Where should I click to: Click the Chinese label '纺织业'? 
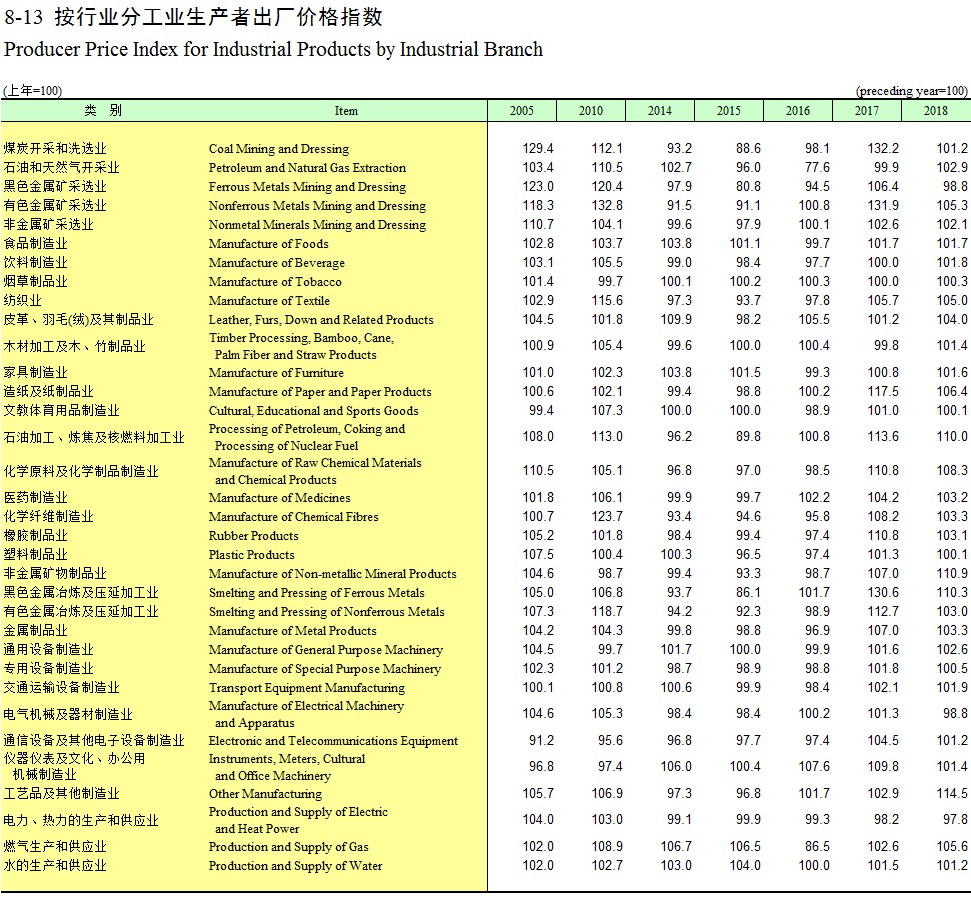22,301
